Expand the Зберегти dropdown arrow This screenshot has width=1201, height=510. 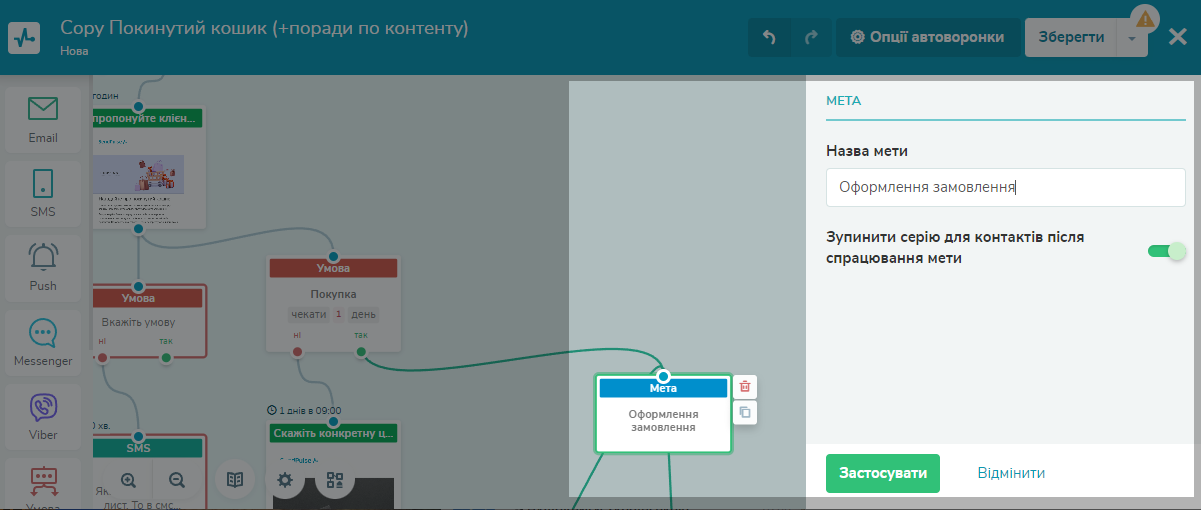click(x=1132, y=37)
